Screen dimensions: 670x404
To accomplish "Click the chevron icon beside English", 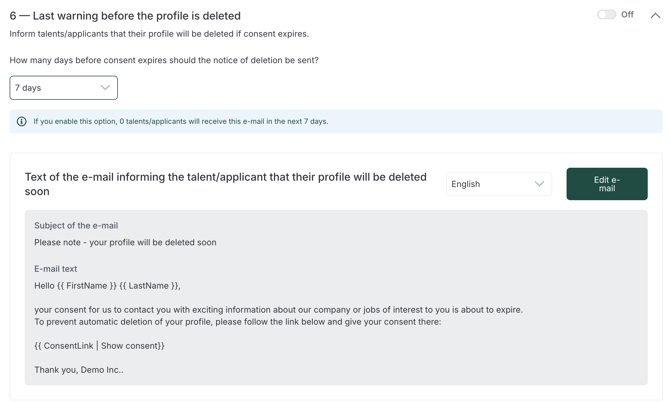I will click(539, 184).
